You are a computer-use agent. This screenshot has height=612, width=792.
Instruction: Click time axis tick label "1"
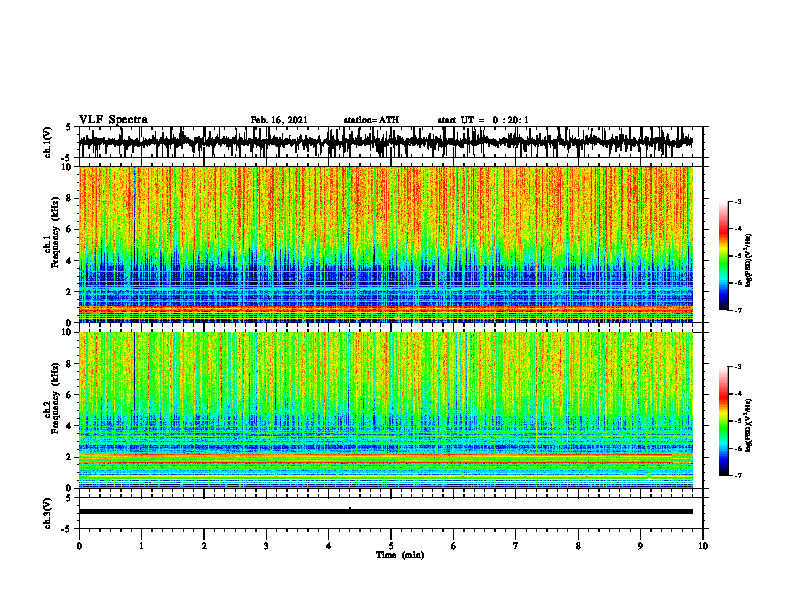[141, 546]
